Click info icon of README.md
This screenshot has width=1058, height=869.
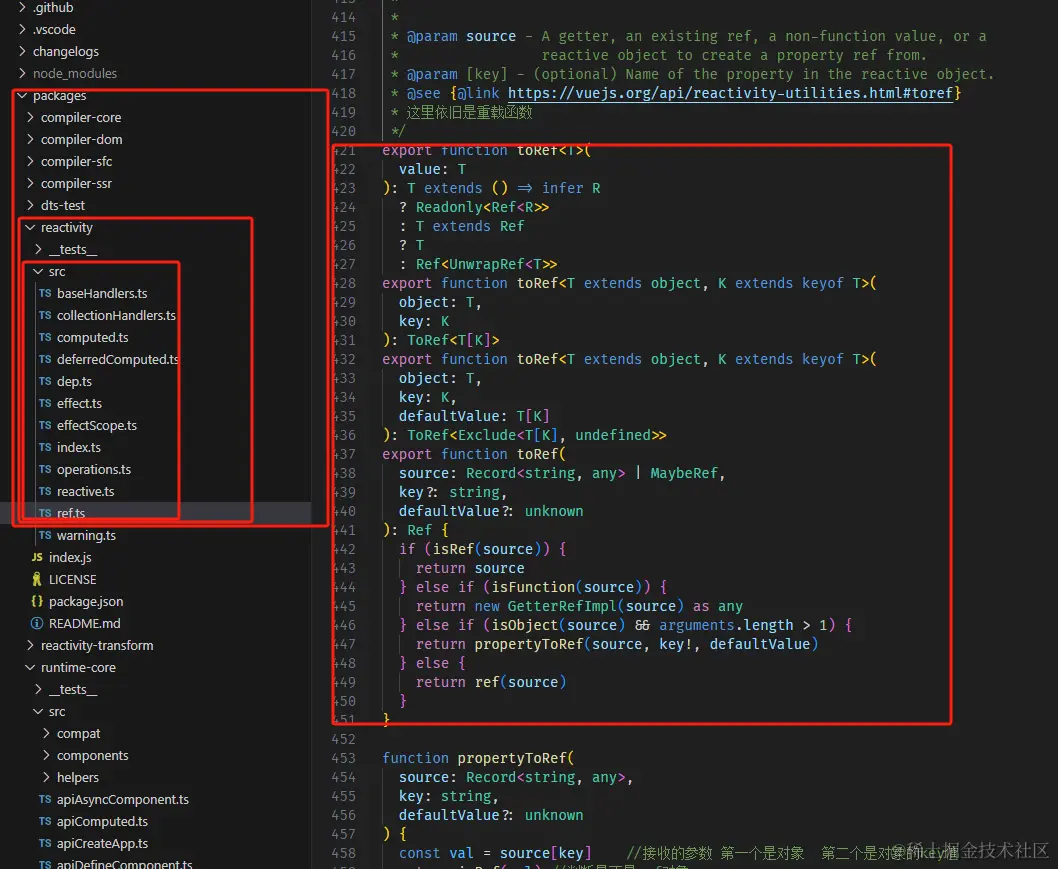point(37,623)
